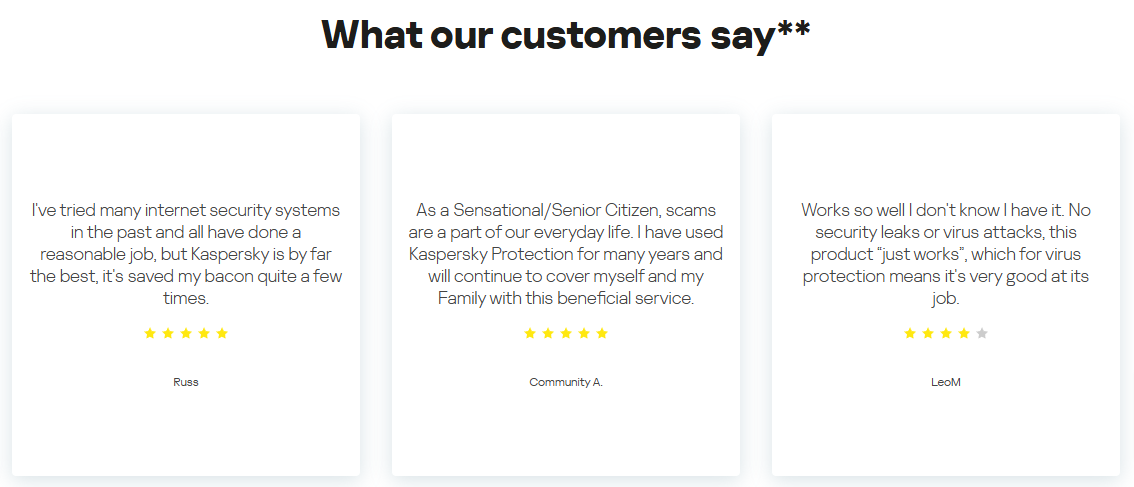Click the reviewer name Russ

[186, 382]
